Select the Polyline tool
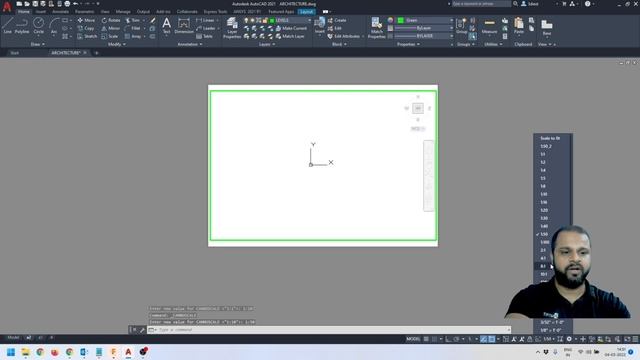640x360 pixels. (22, 26)
